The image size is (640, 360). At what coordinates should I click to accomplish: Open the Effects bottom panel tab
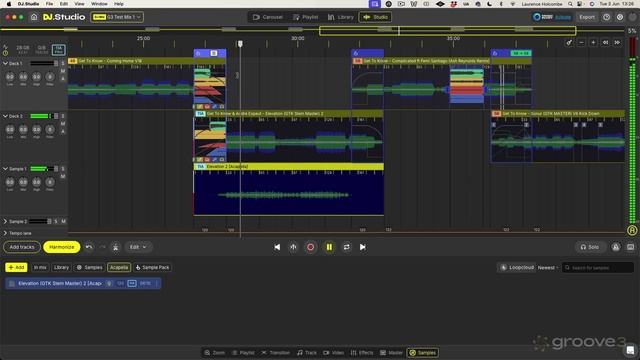362,353
